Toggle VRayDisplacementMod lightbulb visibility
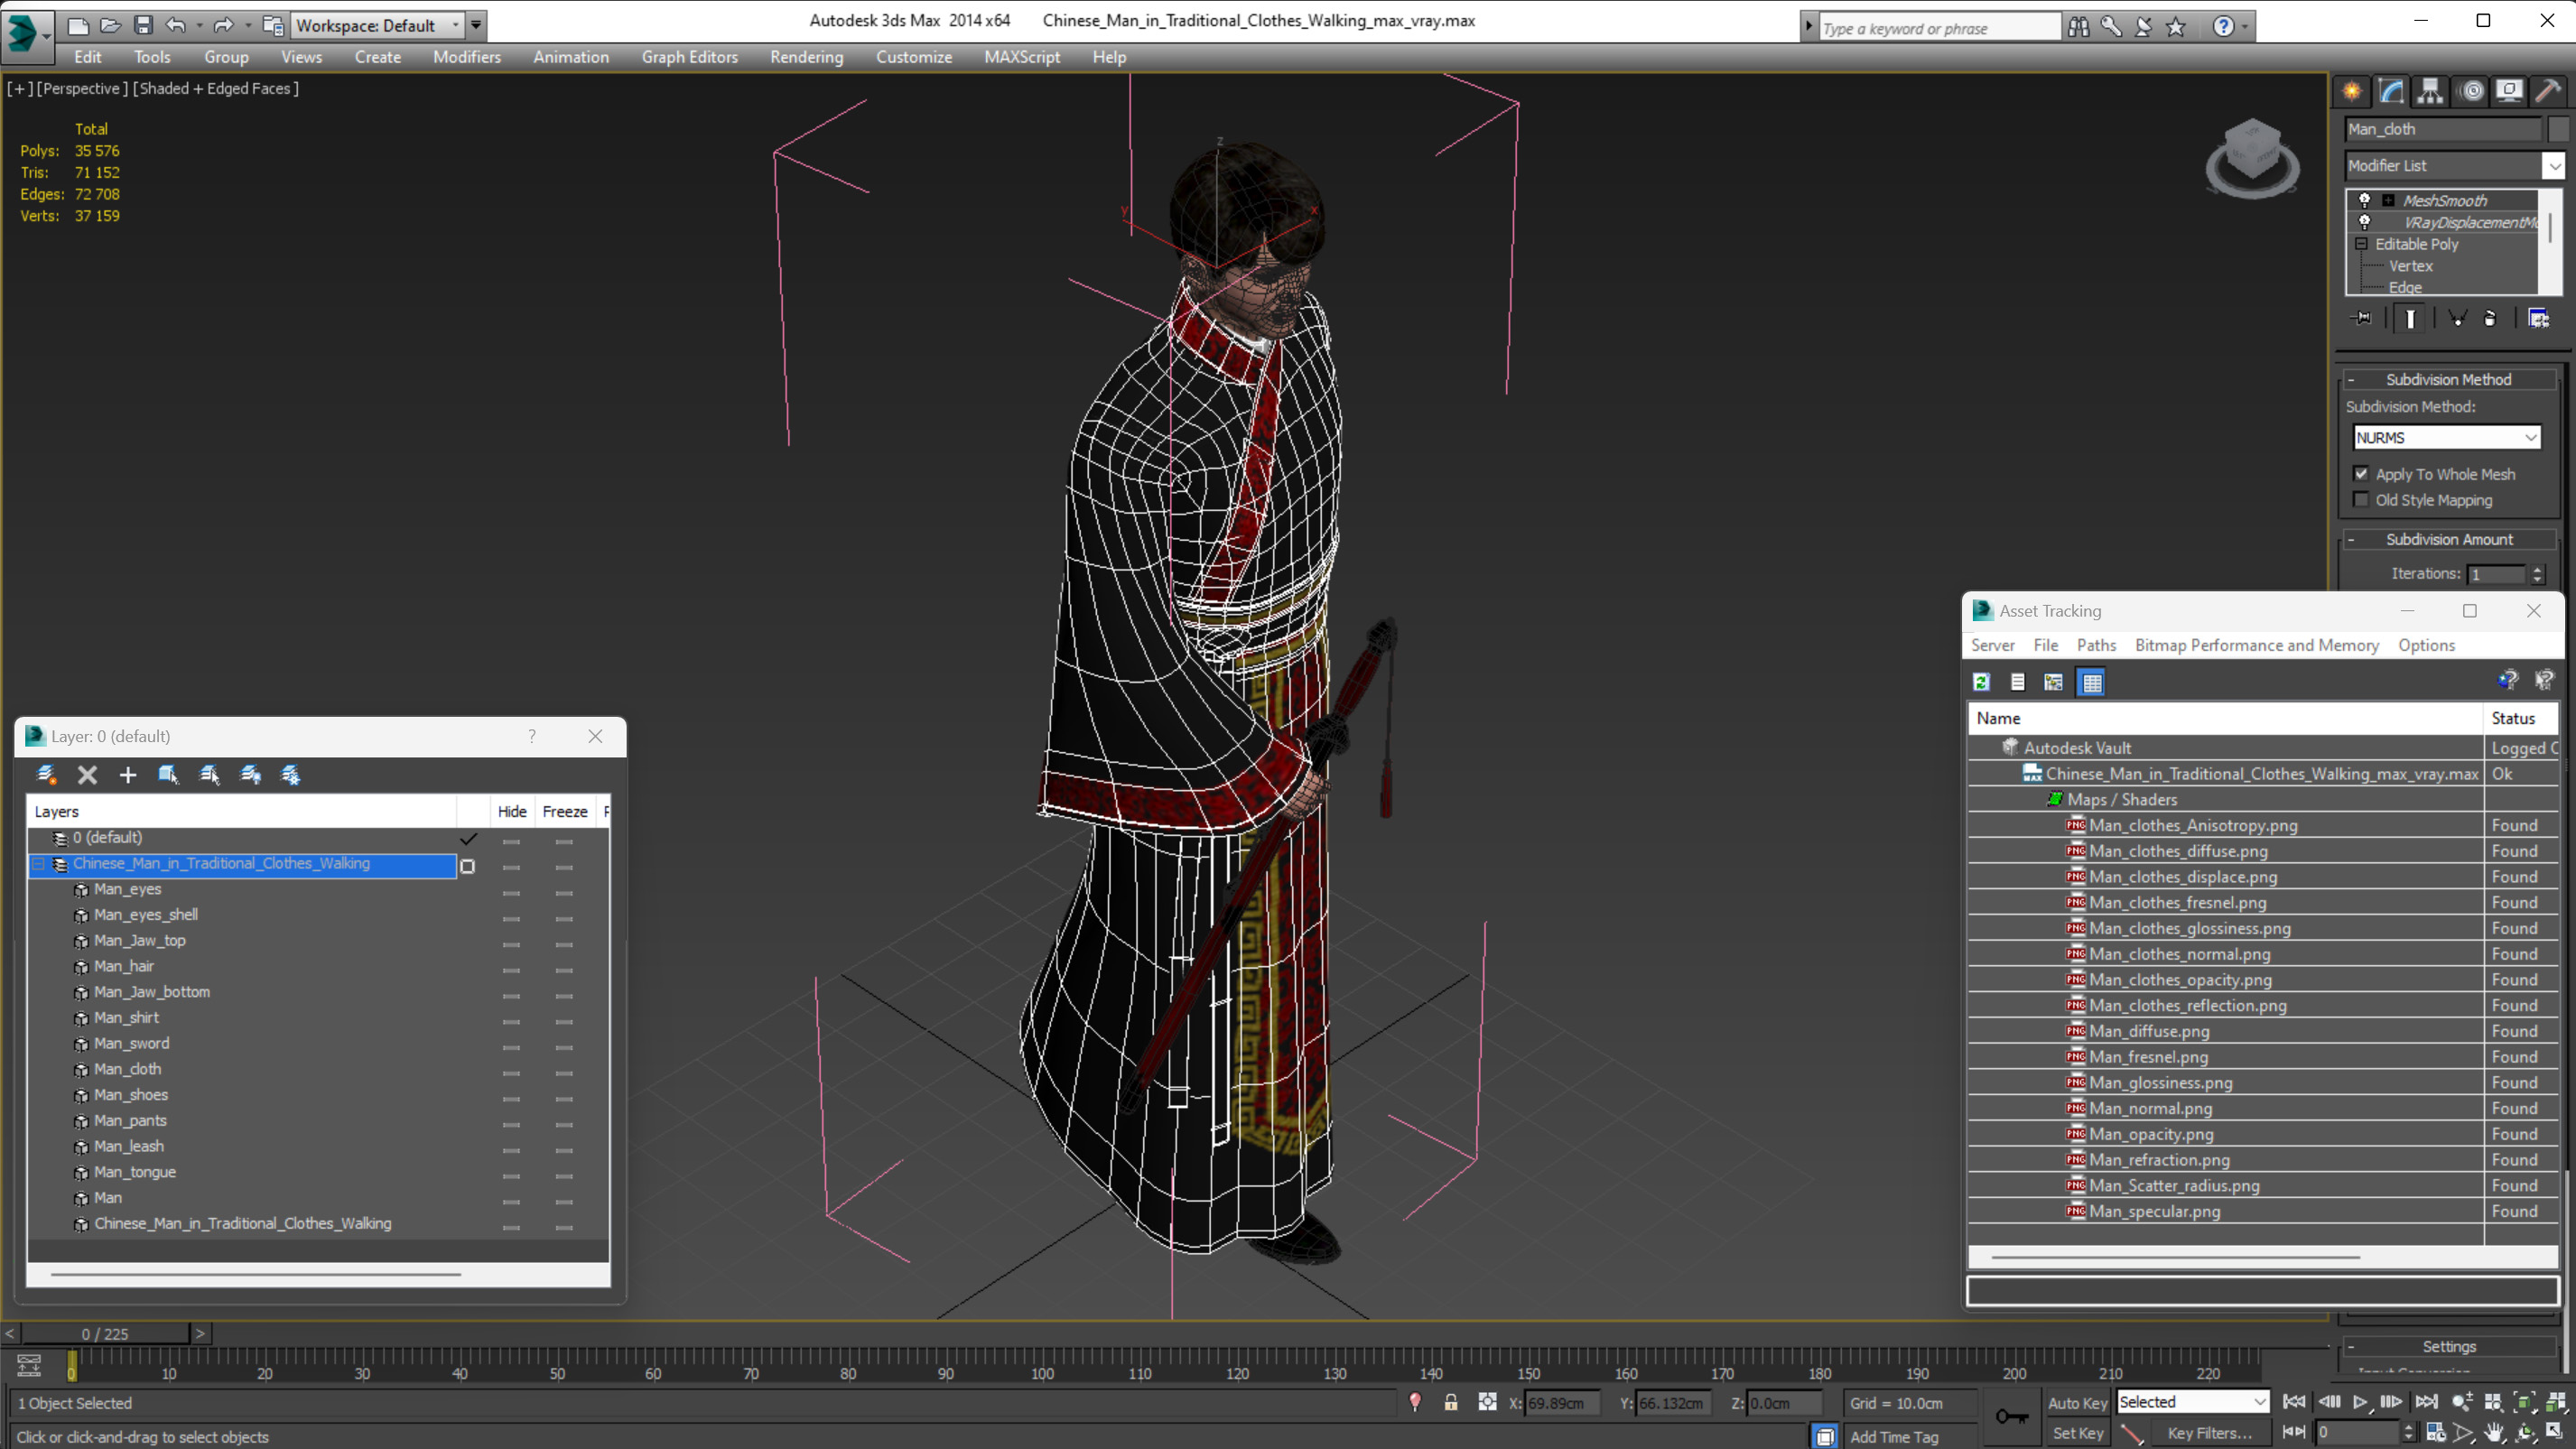 (x=2365, y=222)
